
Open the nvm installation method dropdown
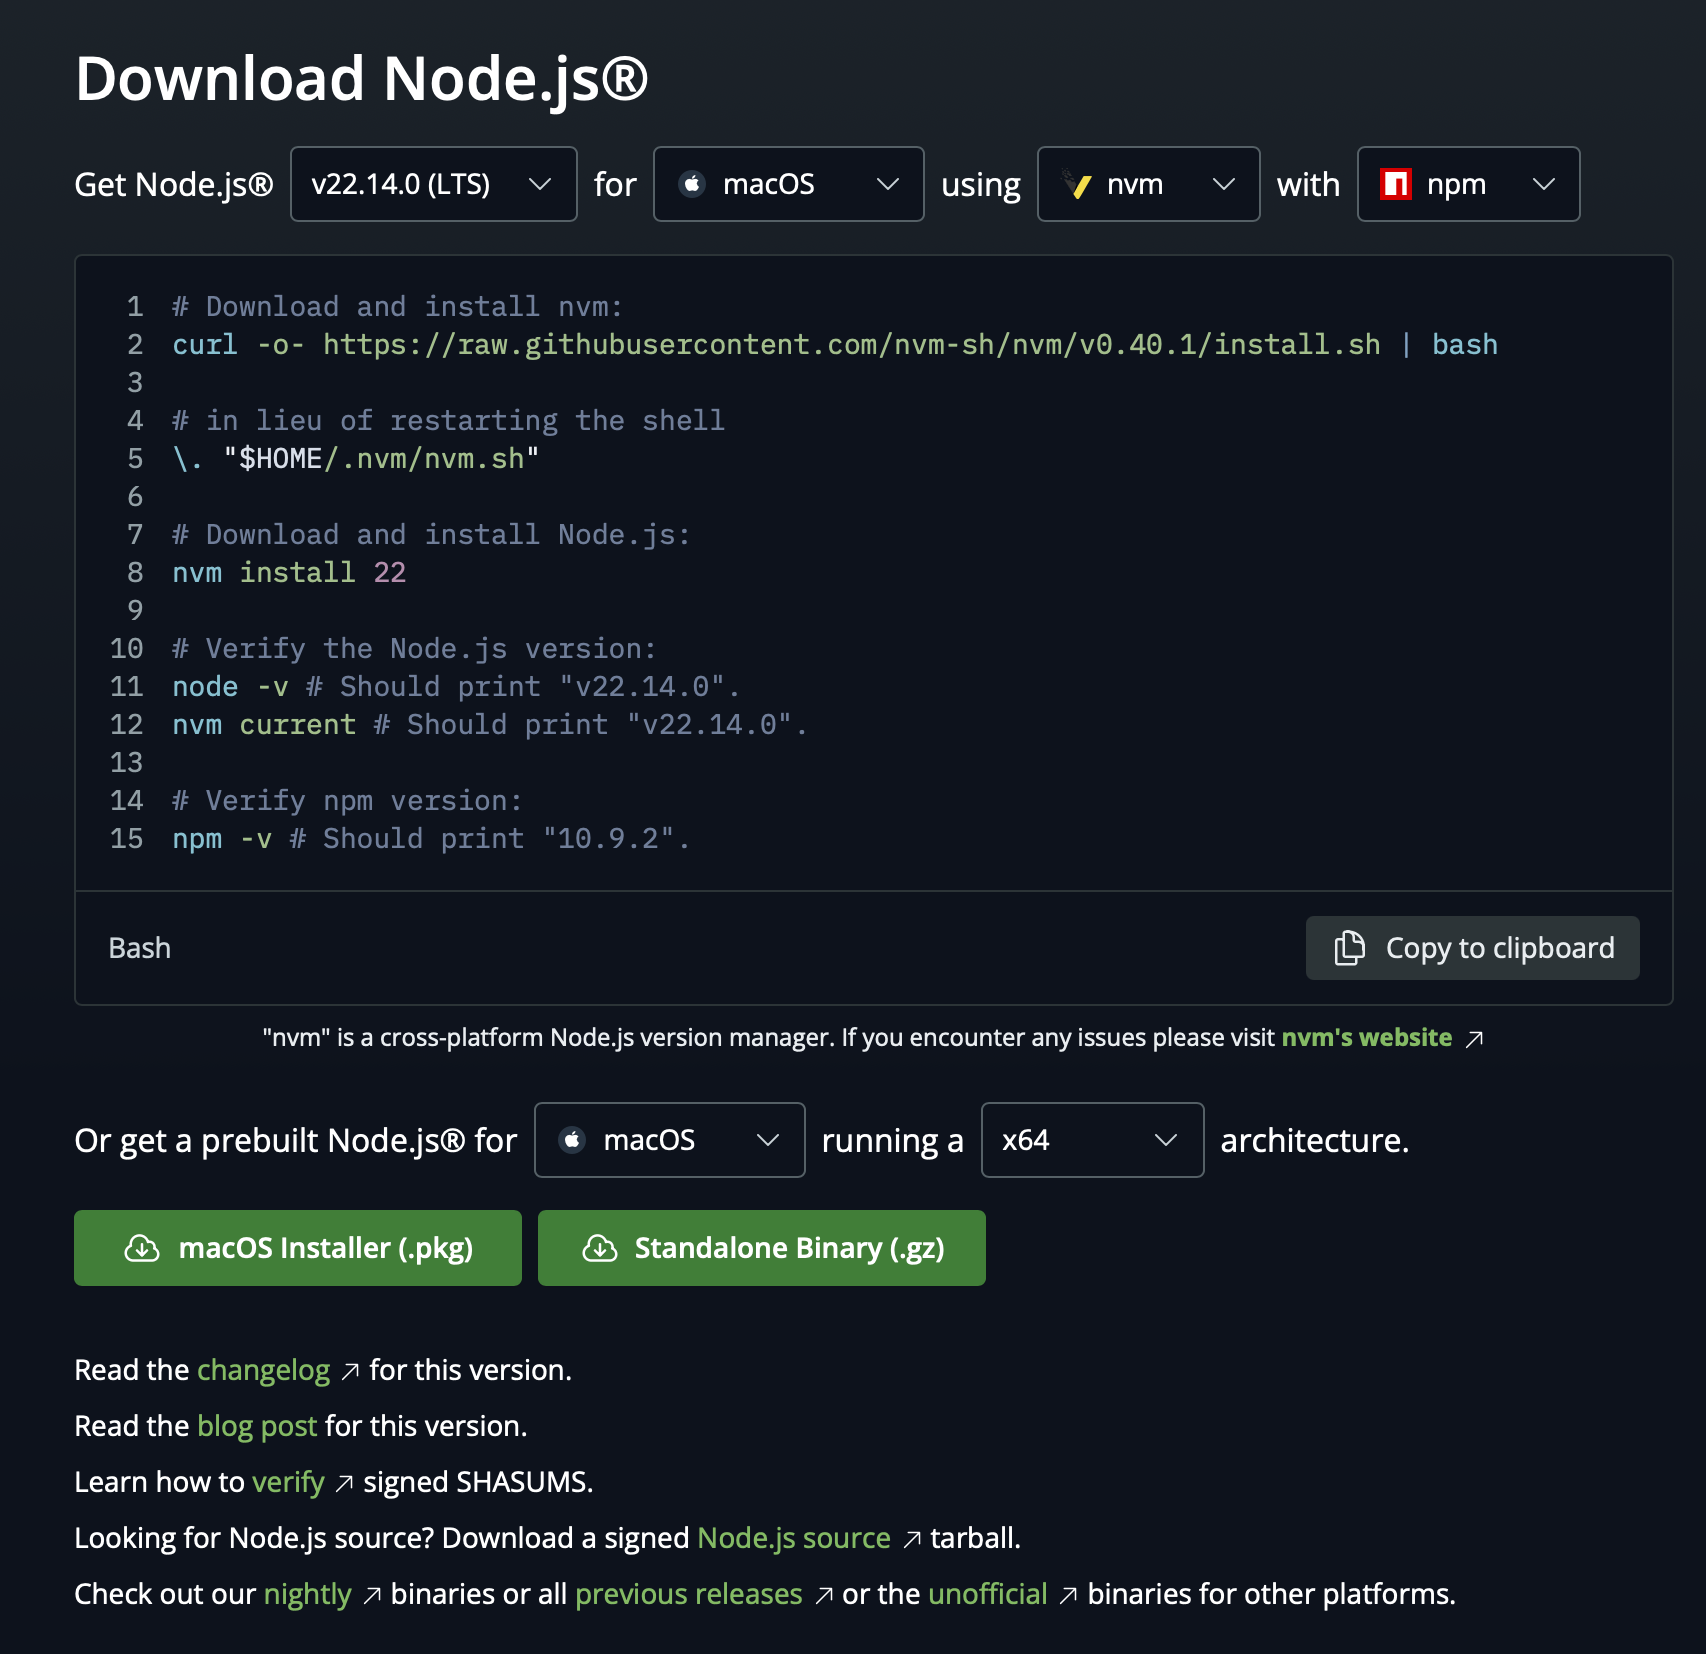pos(1148,184)
